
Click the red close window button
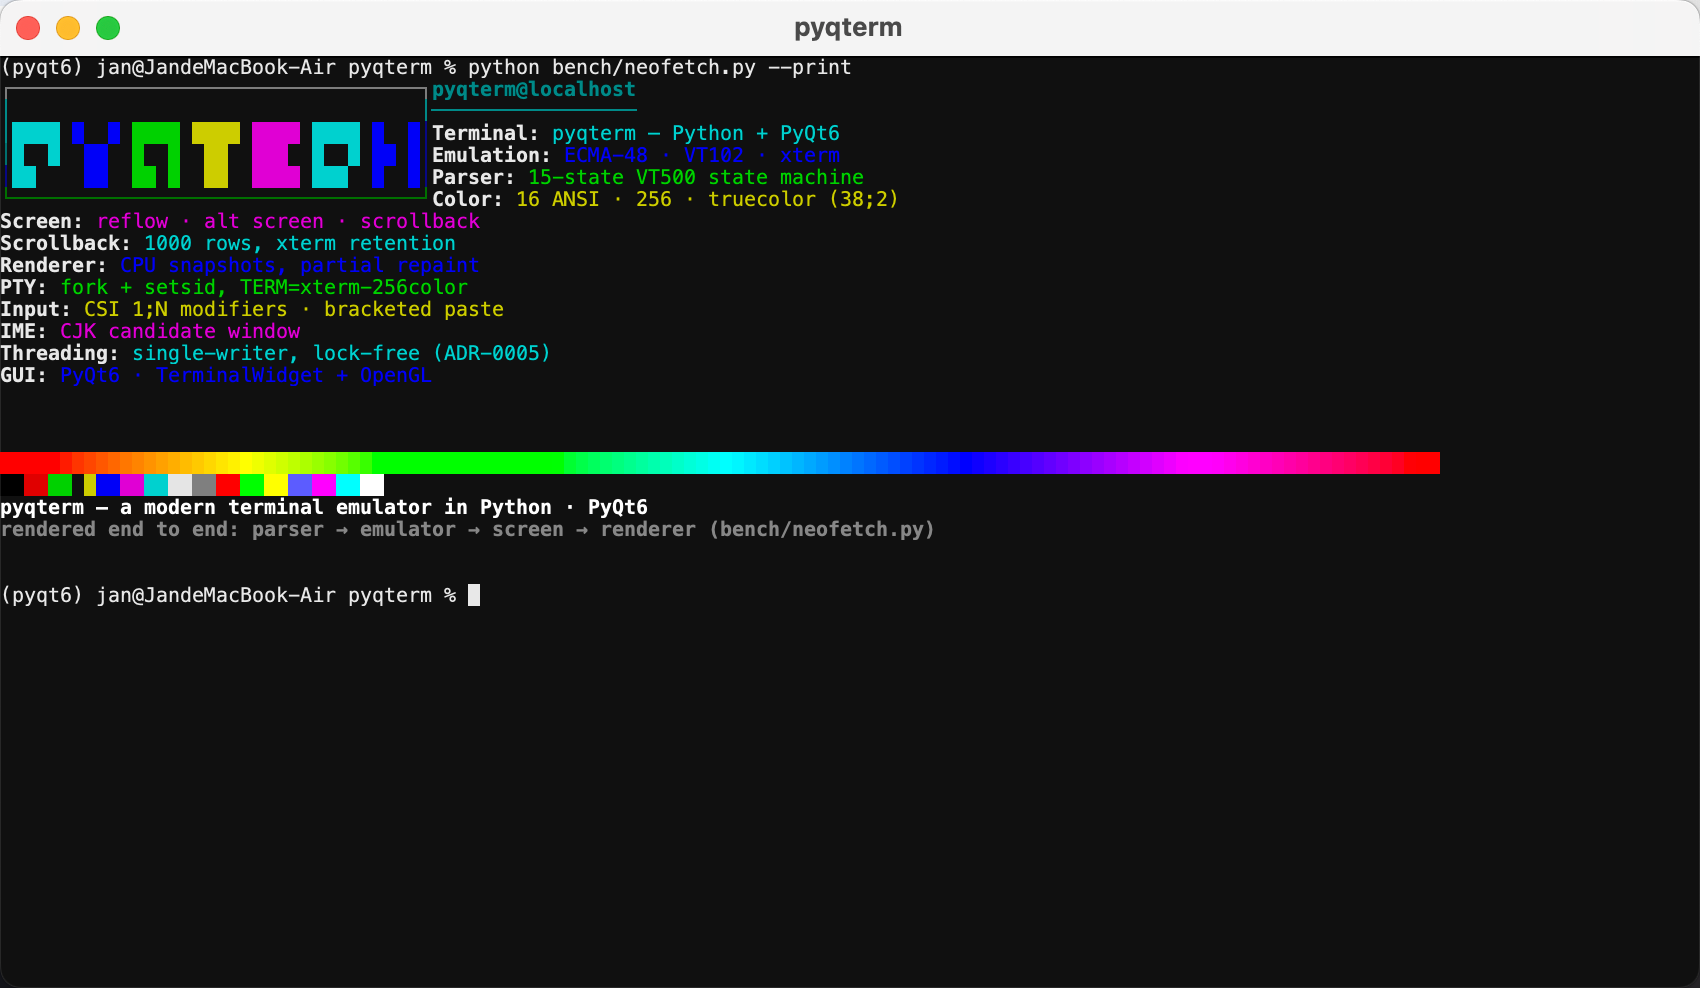point(28,28)
